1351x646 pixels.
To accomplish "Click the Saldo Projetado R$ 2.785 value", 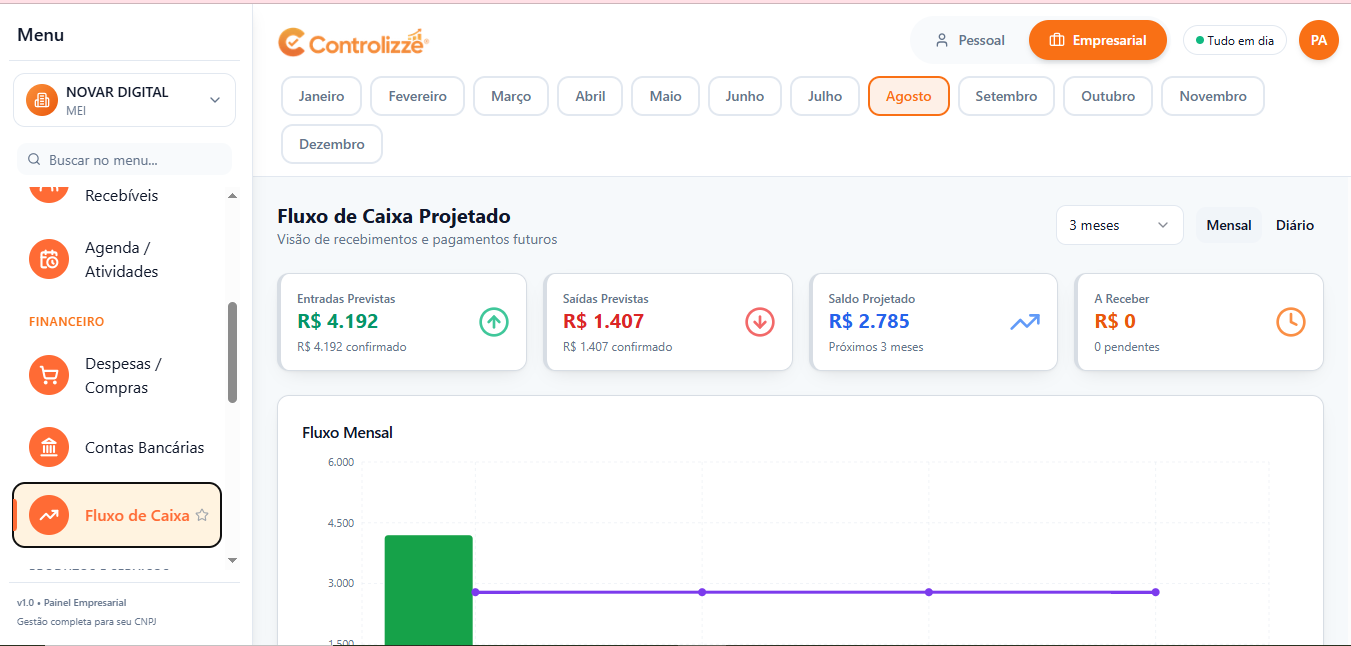I will 869,321.
